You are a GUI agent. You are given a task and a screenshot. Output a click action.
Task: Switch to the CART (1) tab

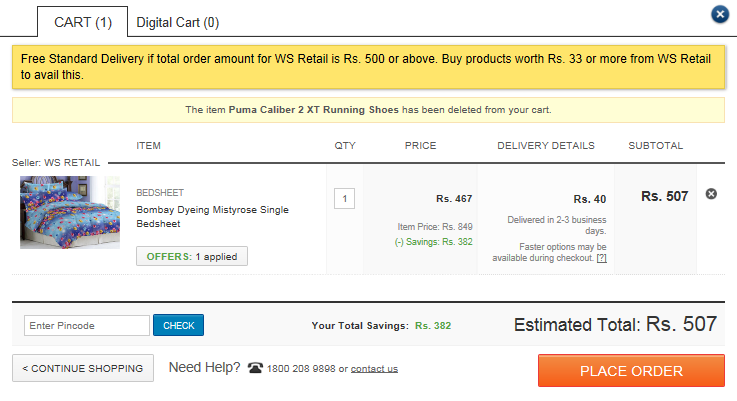coord(83,22)
